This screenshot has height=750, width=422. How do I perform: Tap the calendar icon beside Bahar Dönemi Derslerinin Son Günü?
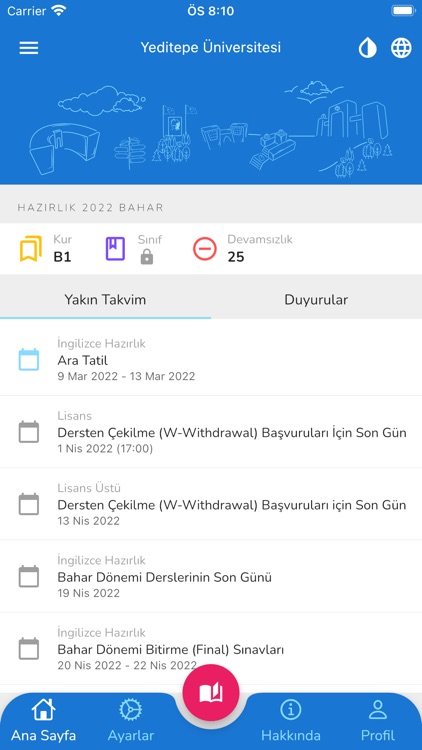[29, 576]
